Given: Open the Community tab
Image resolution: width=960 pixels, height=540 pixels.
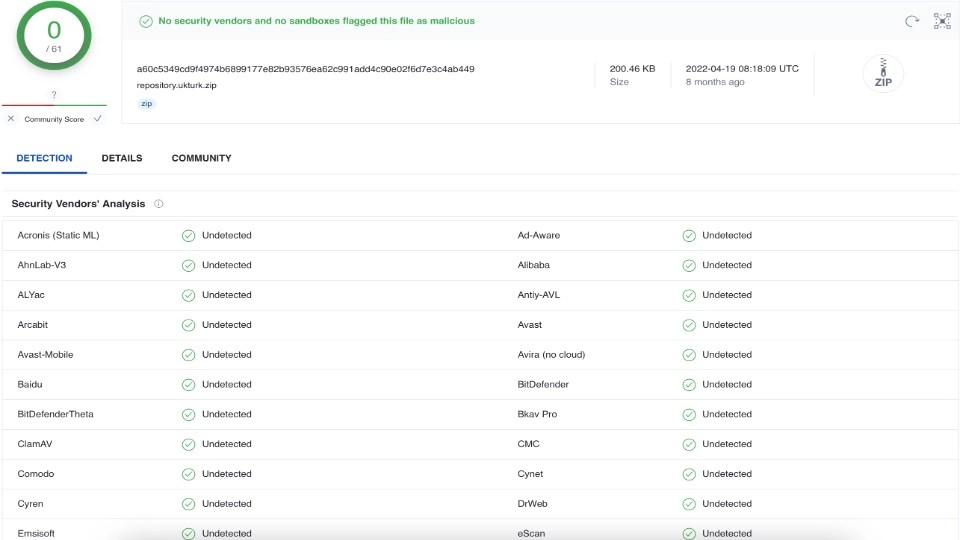Looking at the screenshot, I should pos(201,158).
